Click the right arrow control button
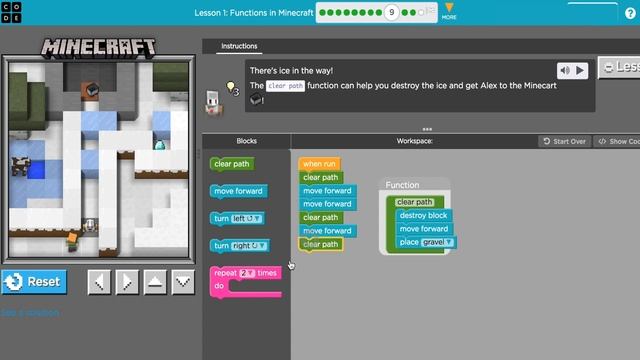 (127, 282)
